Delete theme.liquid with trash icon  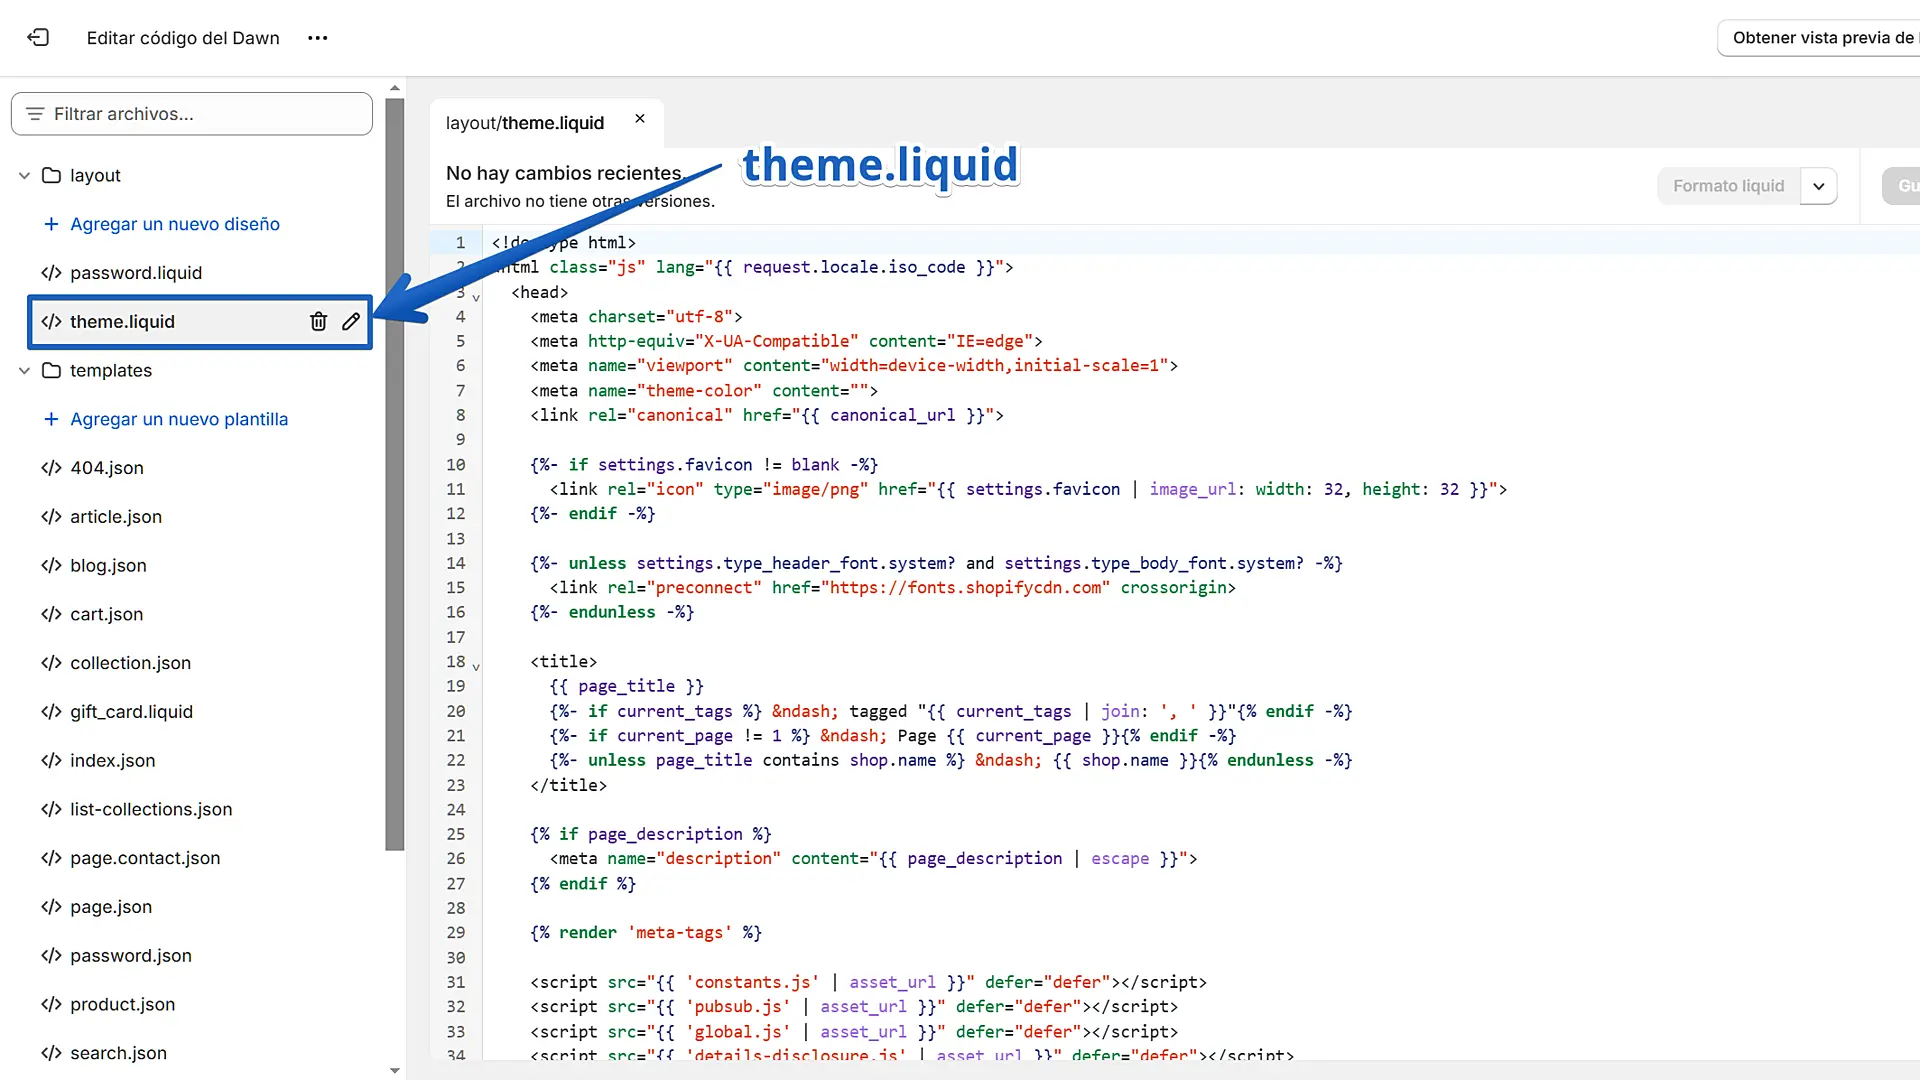(318, 321)
